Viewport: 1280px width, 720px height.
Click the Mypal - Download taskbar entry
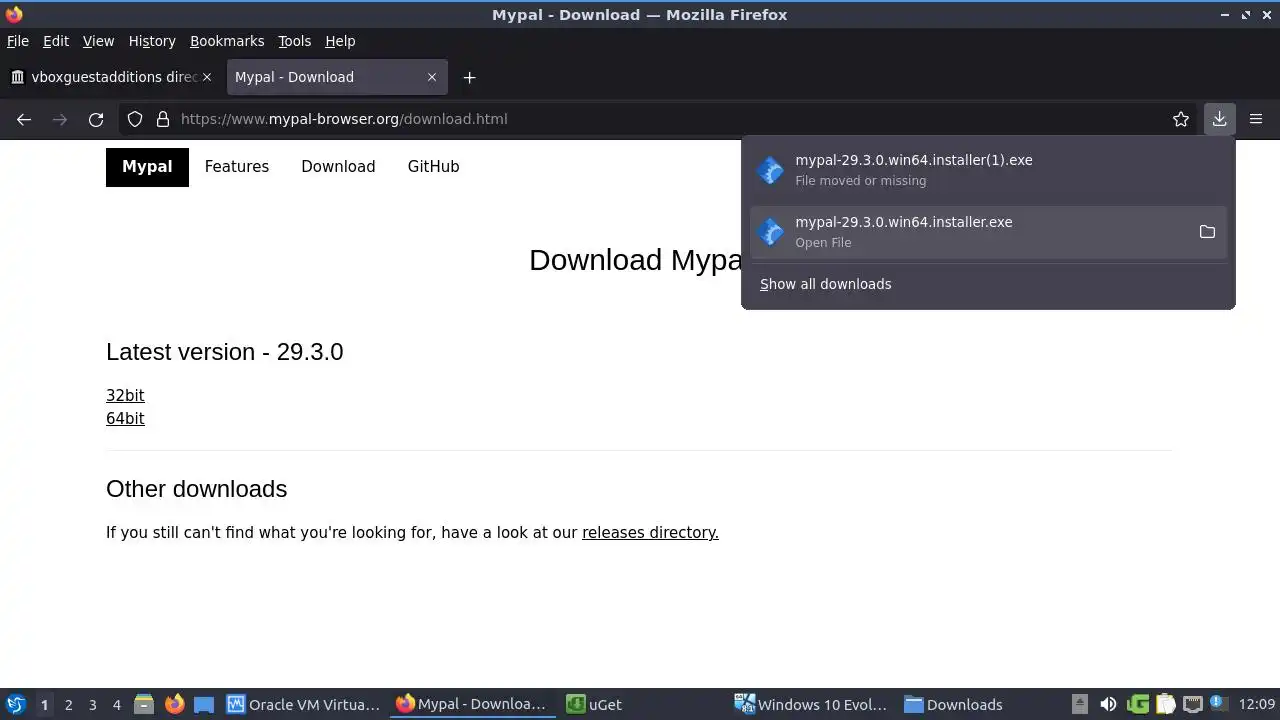[x=471, y=704]
